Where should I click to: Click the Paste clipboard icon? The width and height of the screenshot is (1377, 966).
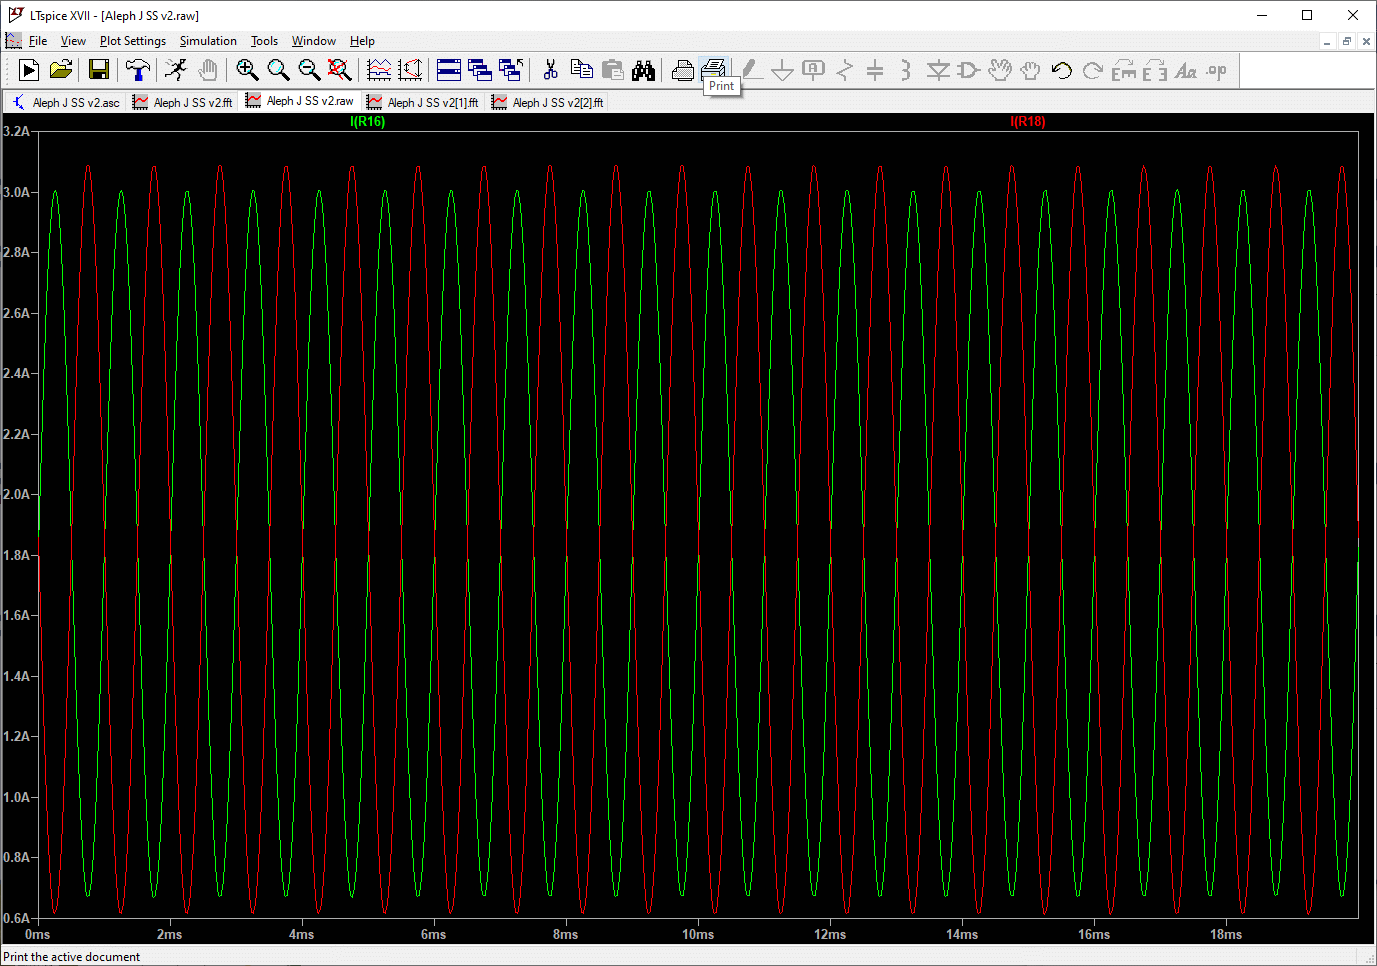tap(612, 70)
